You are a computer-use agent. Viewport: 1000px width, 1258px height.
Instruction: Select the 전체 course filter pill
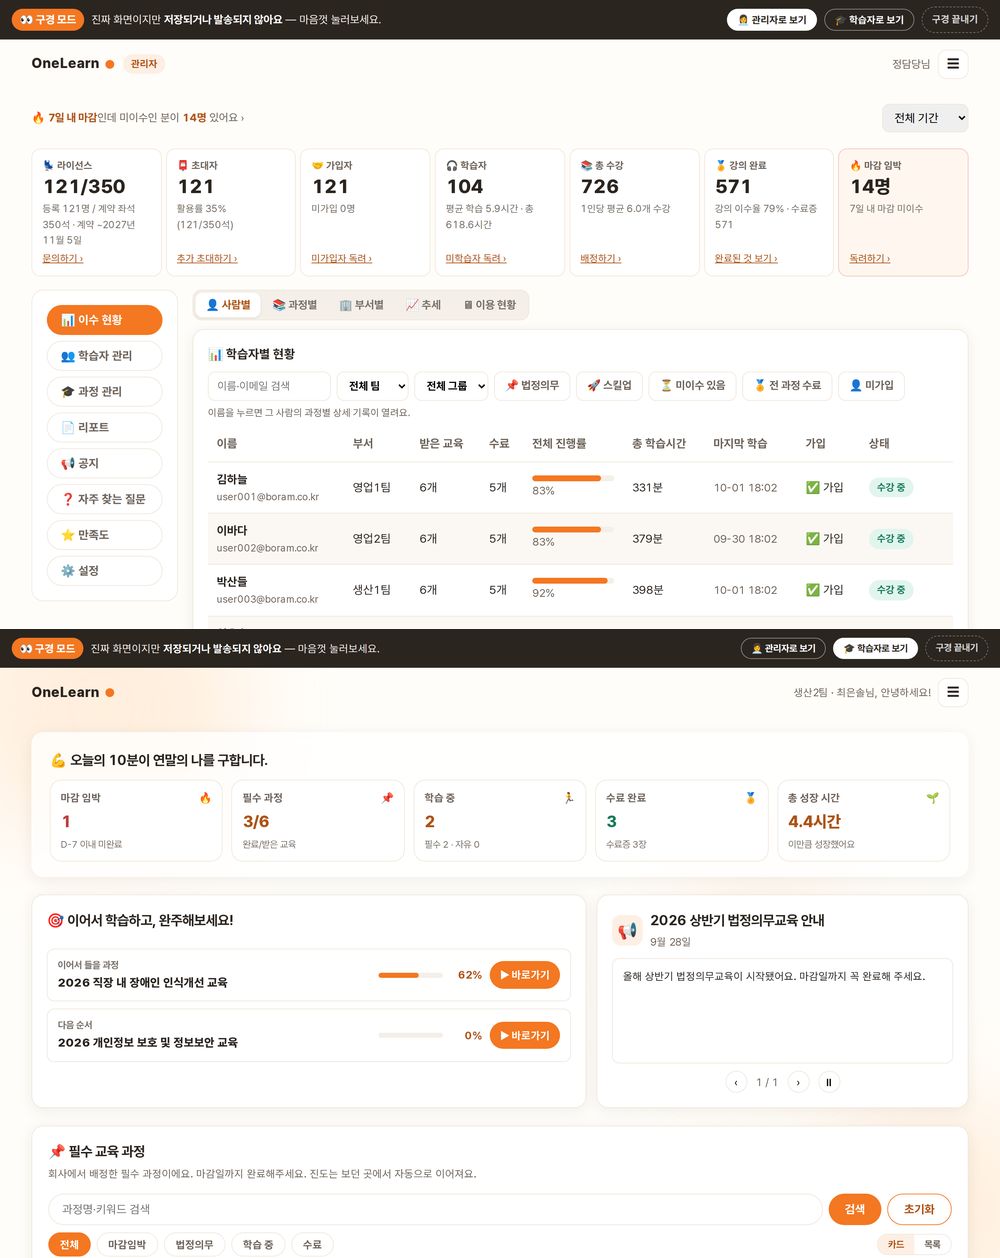click(x=69, y=1245)
